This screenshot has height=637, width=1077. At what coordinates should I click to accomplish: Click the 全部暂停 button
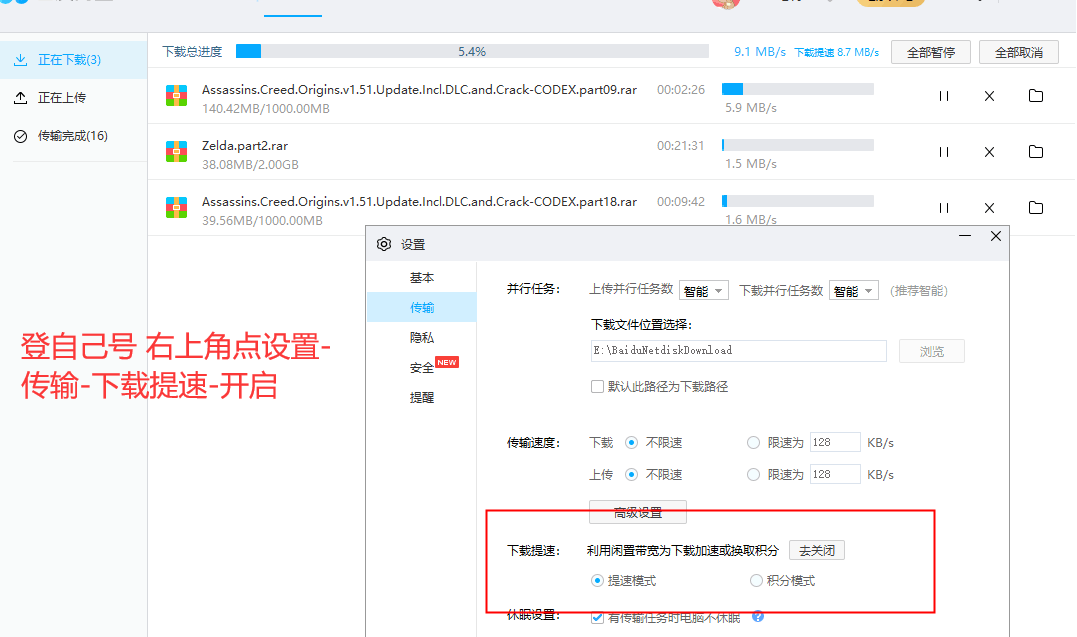tap(931, 52)
